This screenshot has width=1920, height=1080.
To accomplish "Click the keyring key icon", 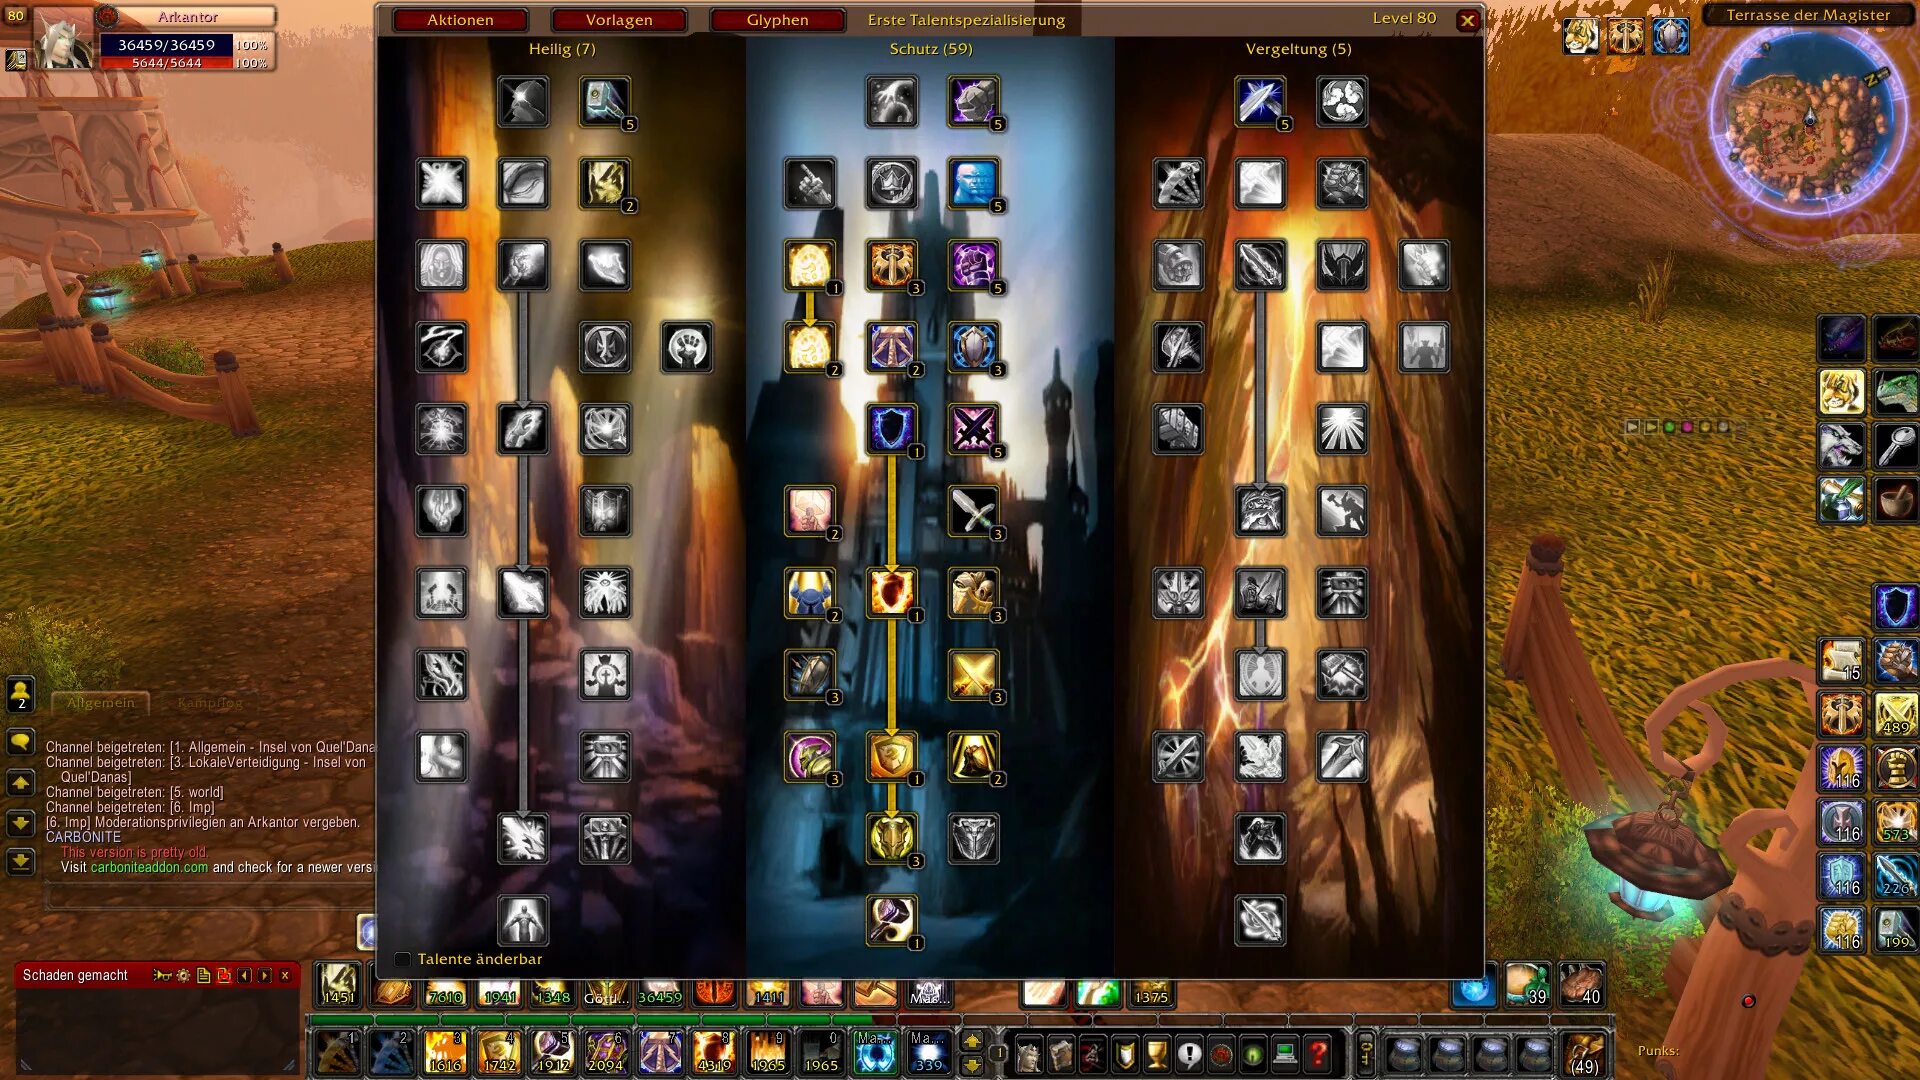I will pyautogui.click(x=1365, y=1054).
